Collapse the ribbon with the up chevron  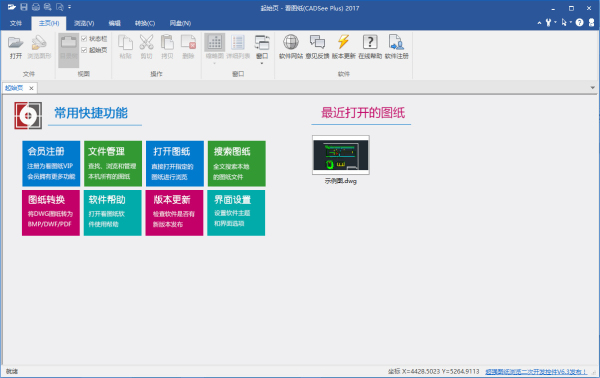pos(539,23)
